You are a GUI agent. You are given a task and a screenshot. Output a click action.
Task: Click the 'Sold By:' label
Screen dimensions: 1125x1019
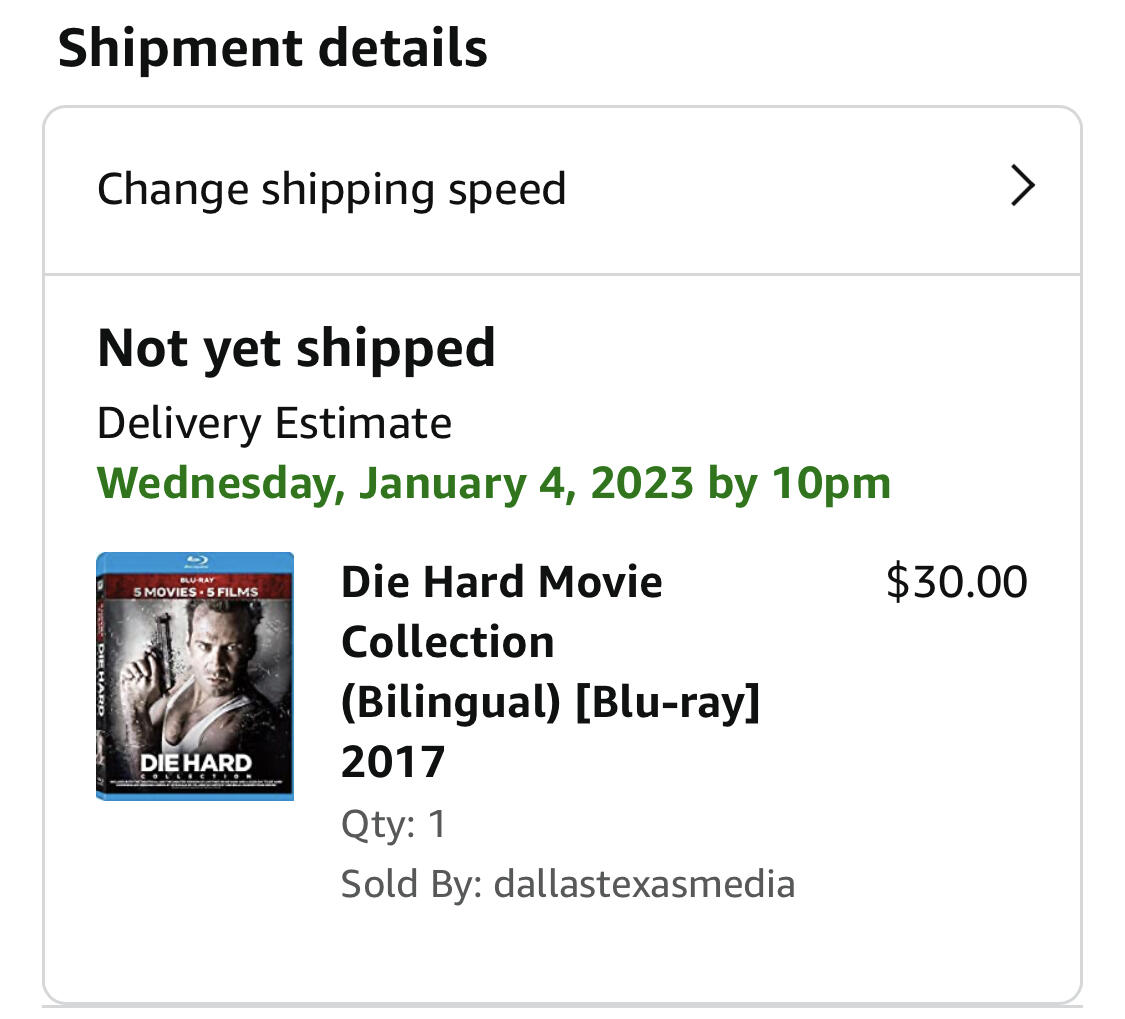(x=412, y=884)
